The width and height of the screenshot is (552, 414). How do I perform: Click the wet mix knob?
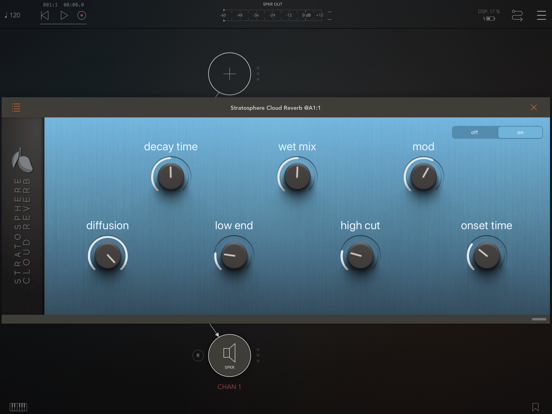point(297,176)
